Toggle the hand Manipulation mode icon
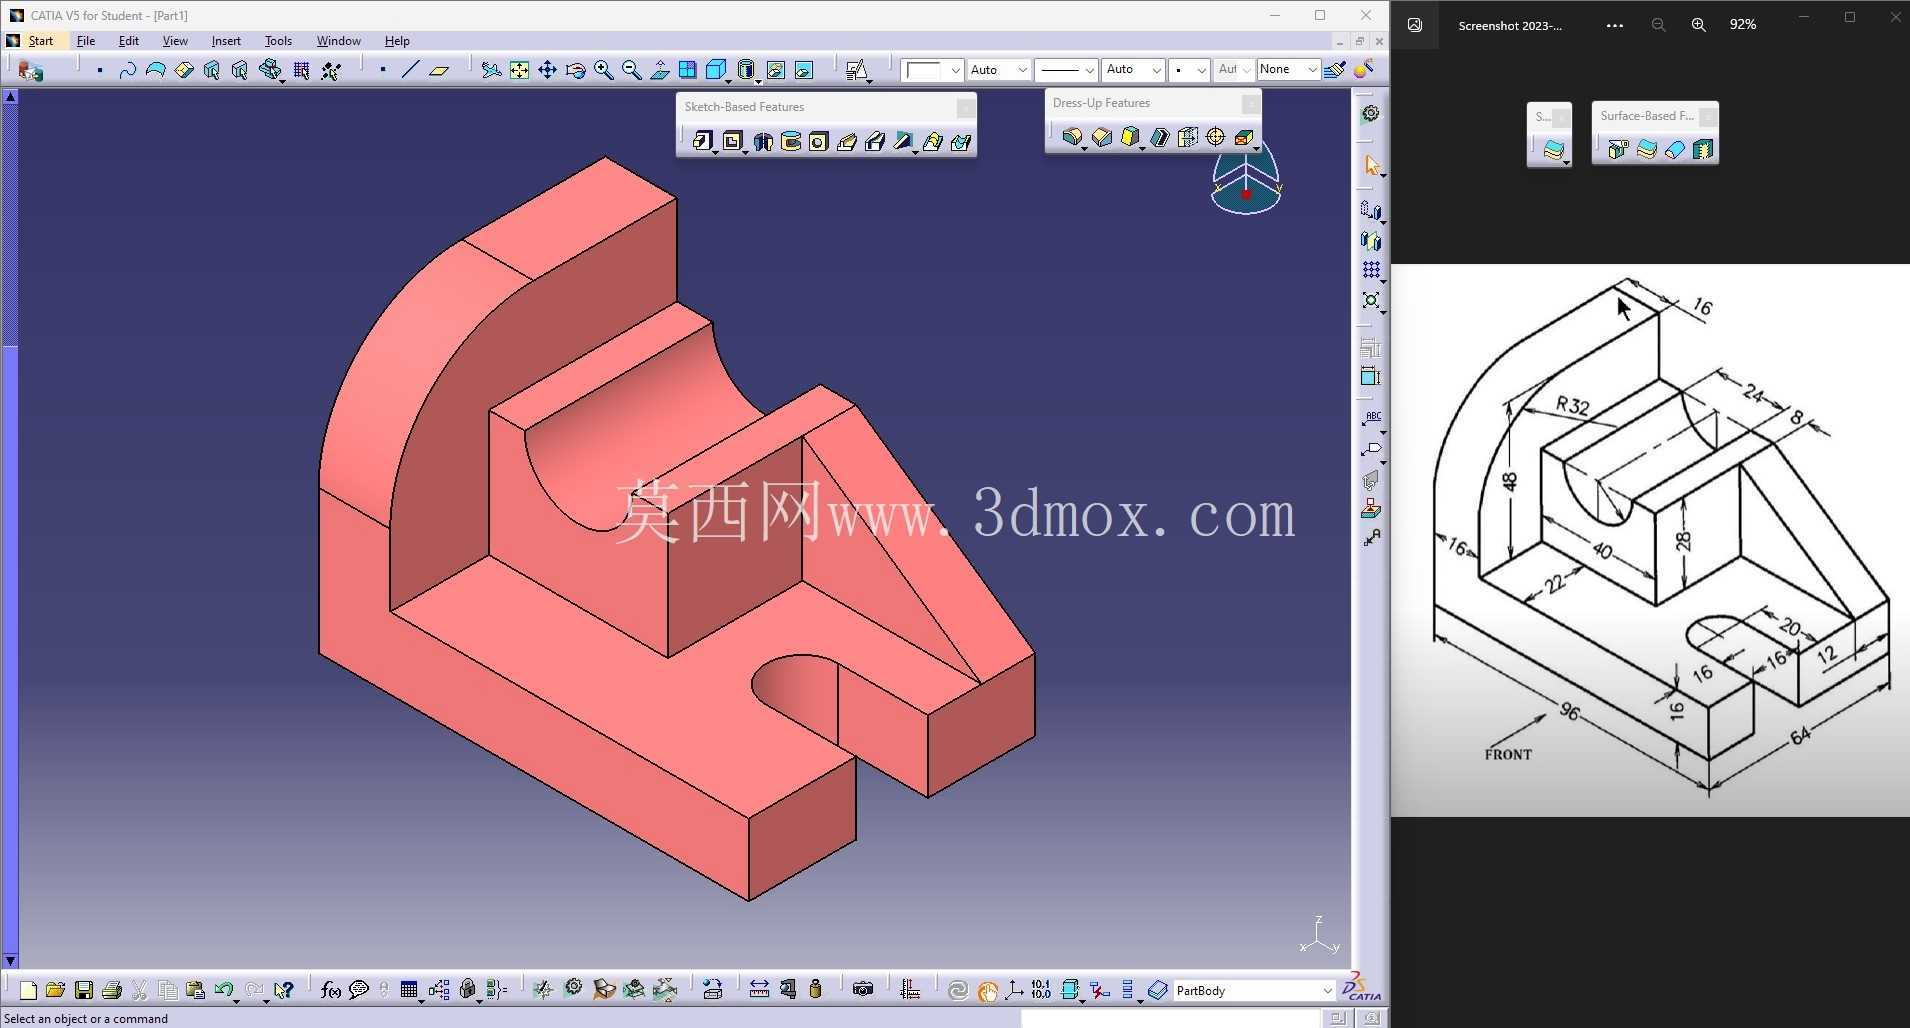The height and width of the screenshot is (1028, 1910). [987, 990]
